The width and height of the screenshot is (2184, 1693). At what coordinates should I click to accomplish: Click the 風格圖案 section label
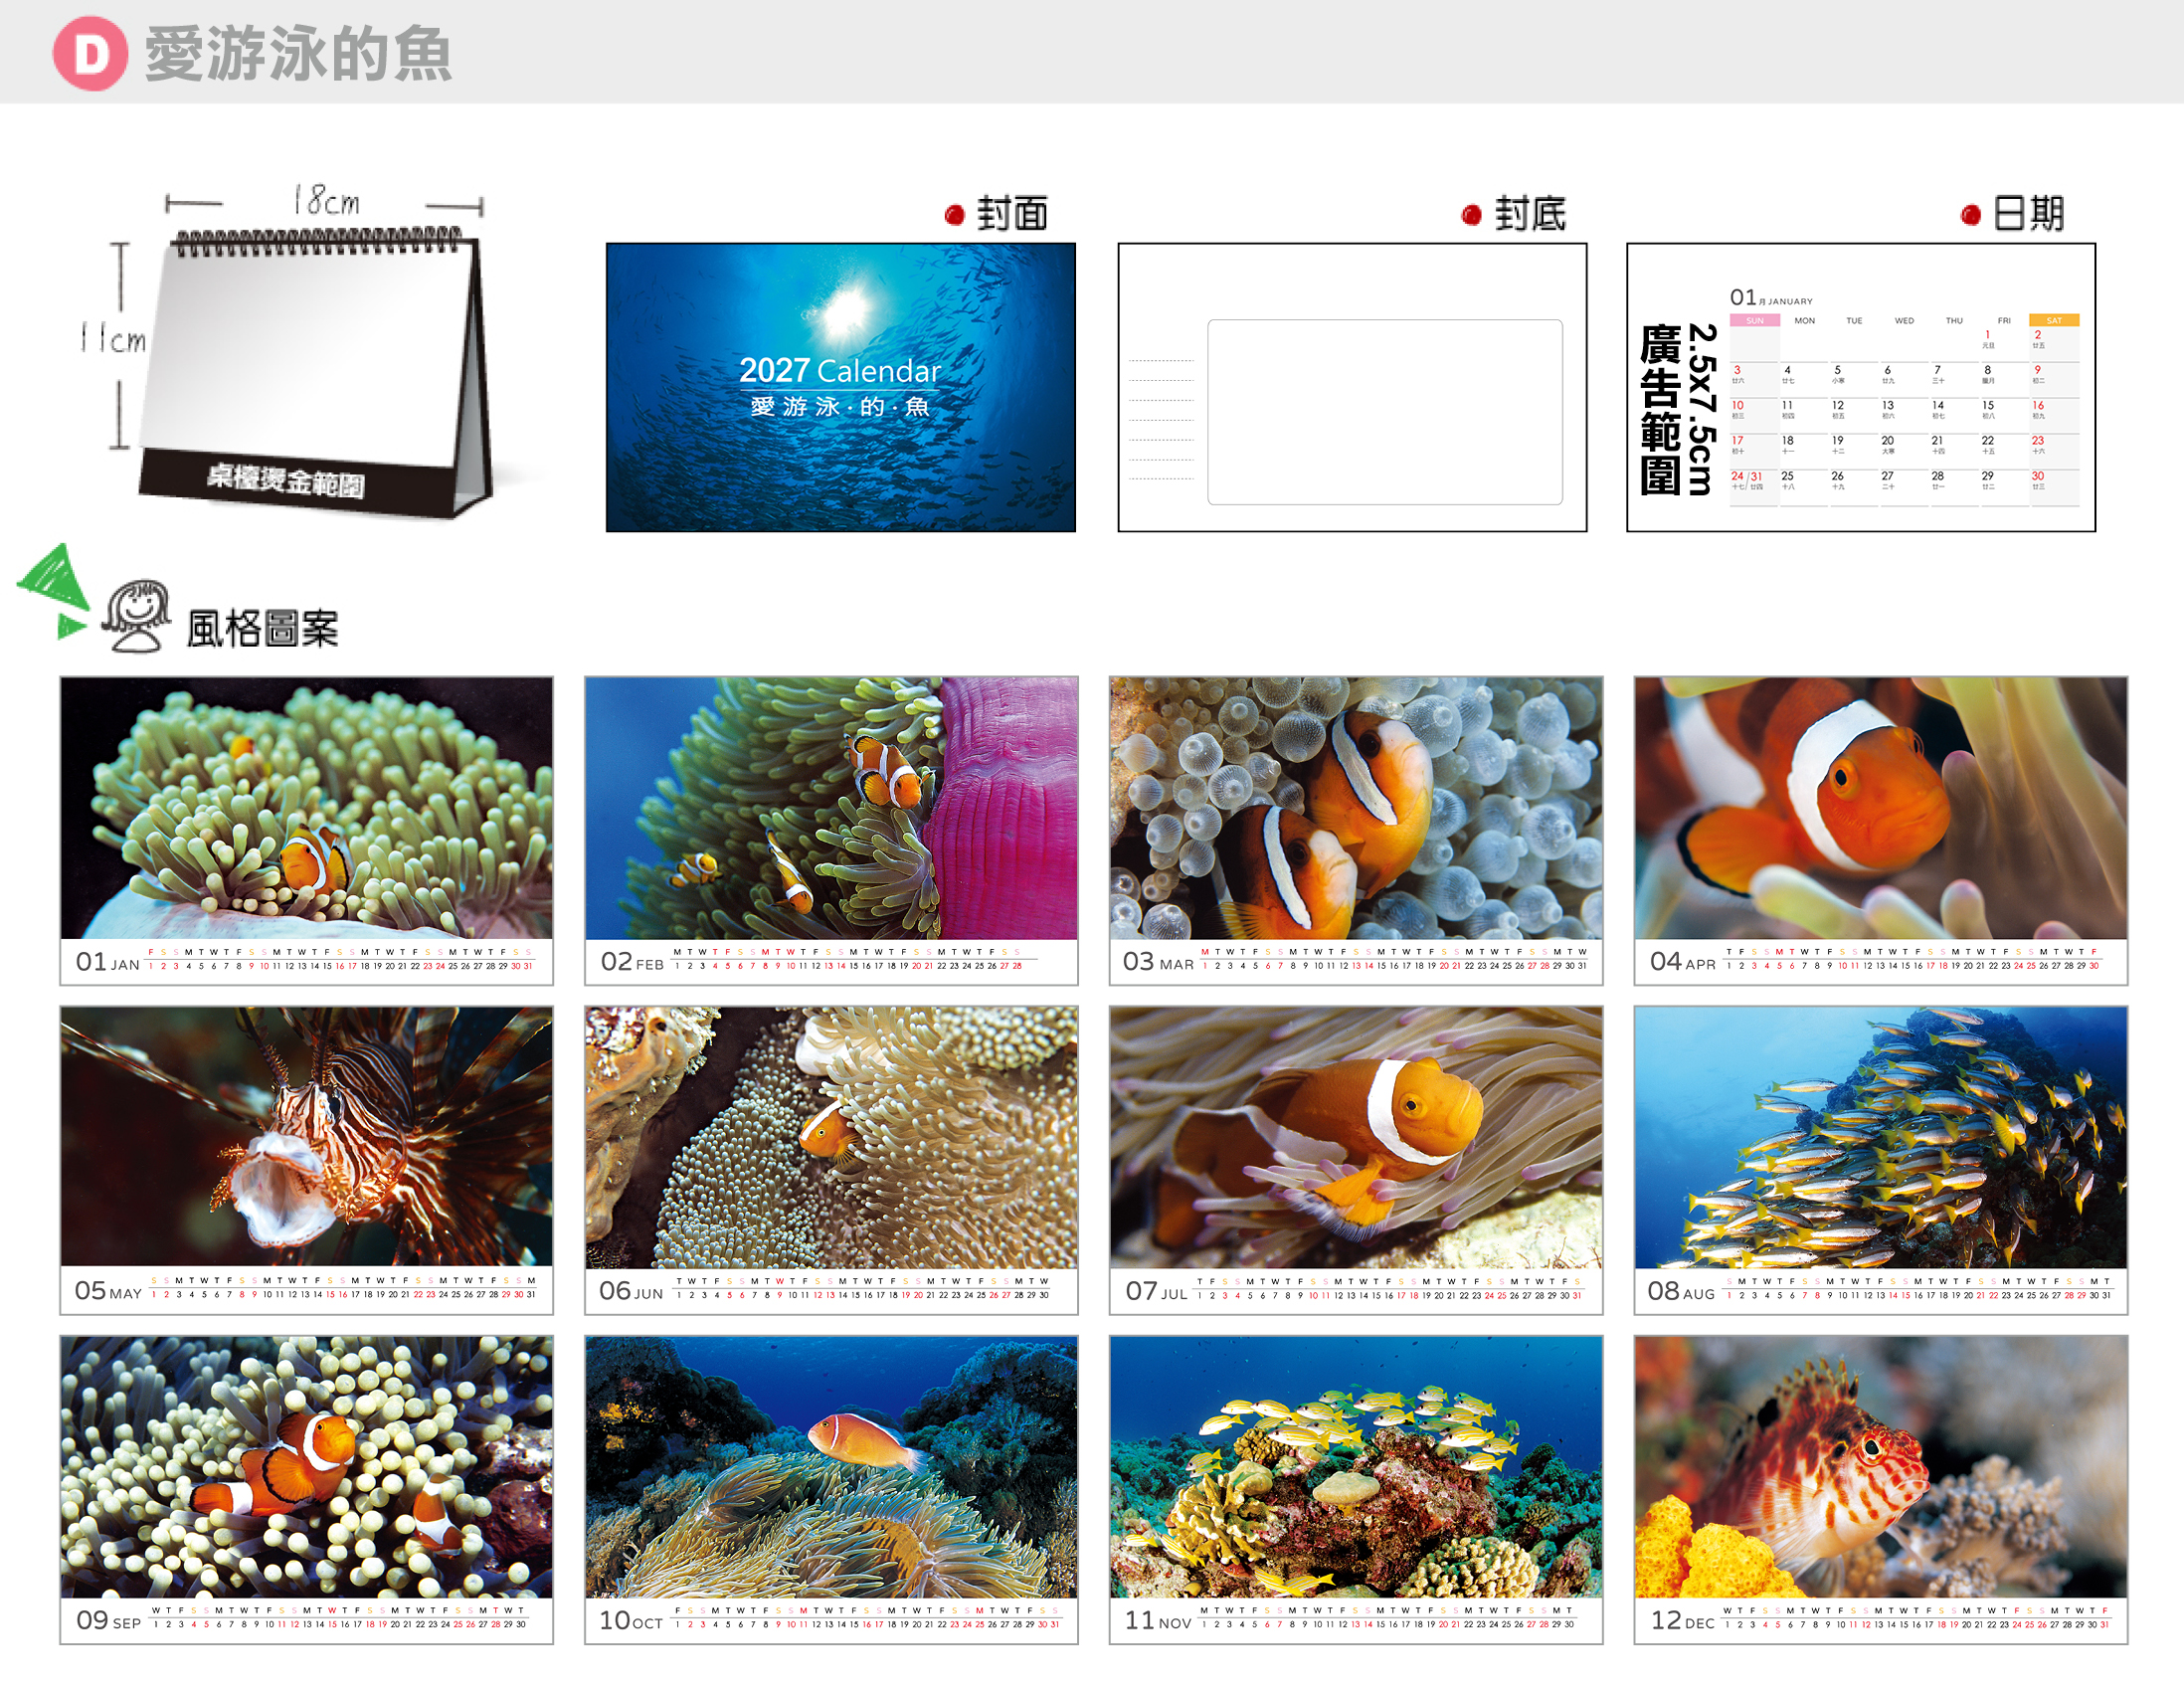click(263, 629)
